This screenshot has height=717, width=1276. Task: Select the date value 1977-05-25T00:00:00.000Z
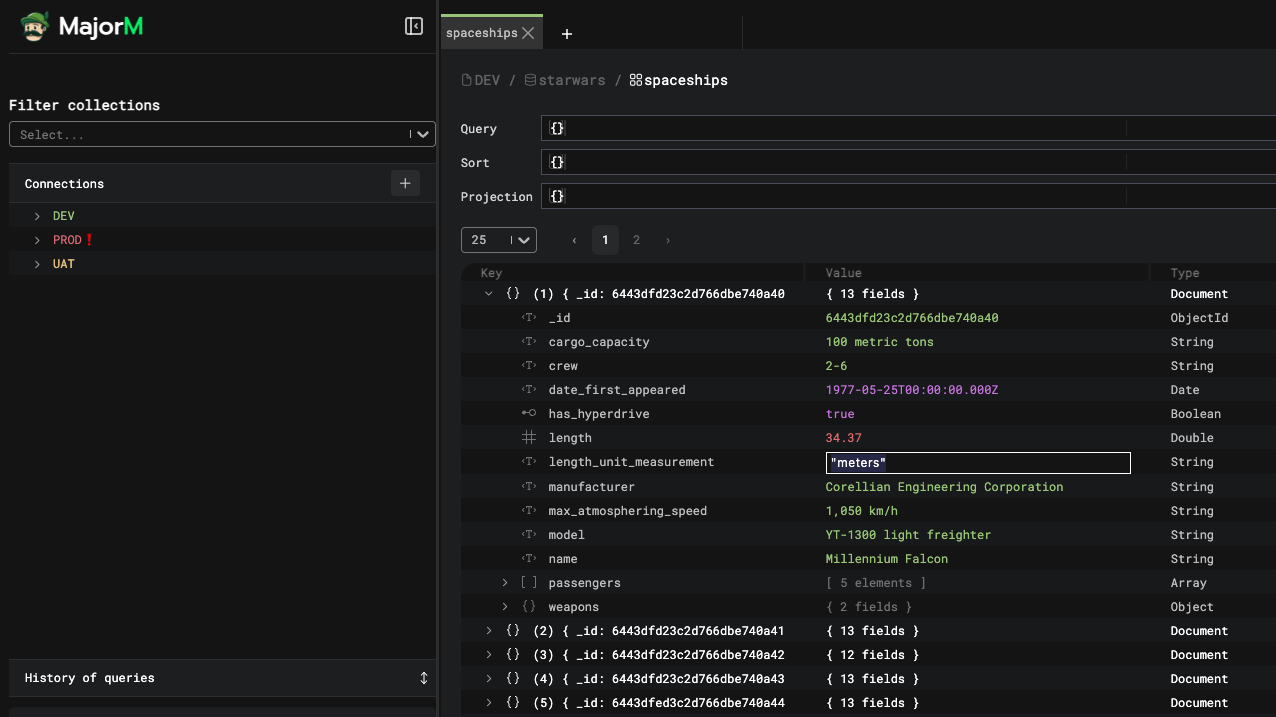click(x=912, y=390)
